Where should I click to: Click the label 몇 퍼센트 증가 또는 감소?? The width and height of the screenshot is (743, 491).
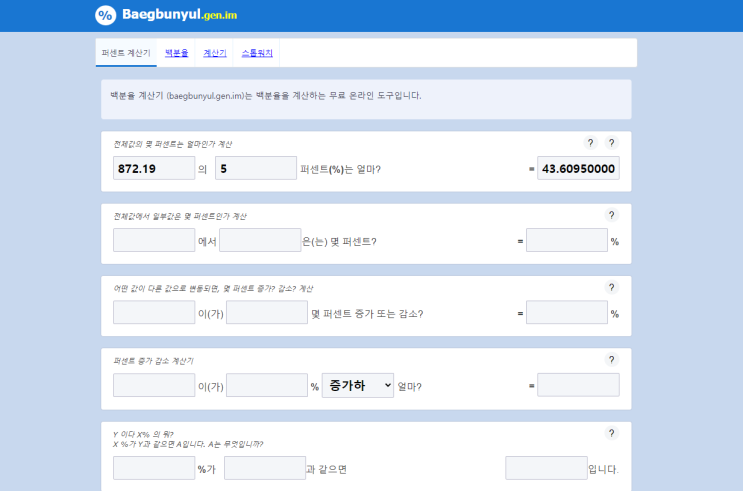tap(367, 314)
